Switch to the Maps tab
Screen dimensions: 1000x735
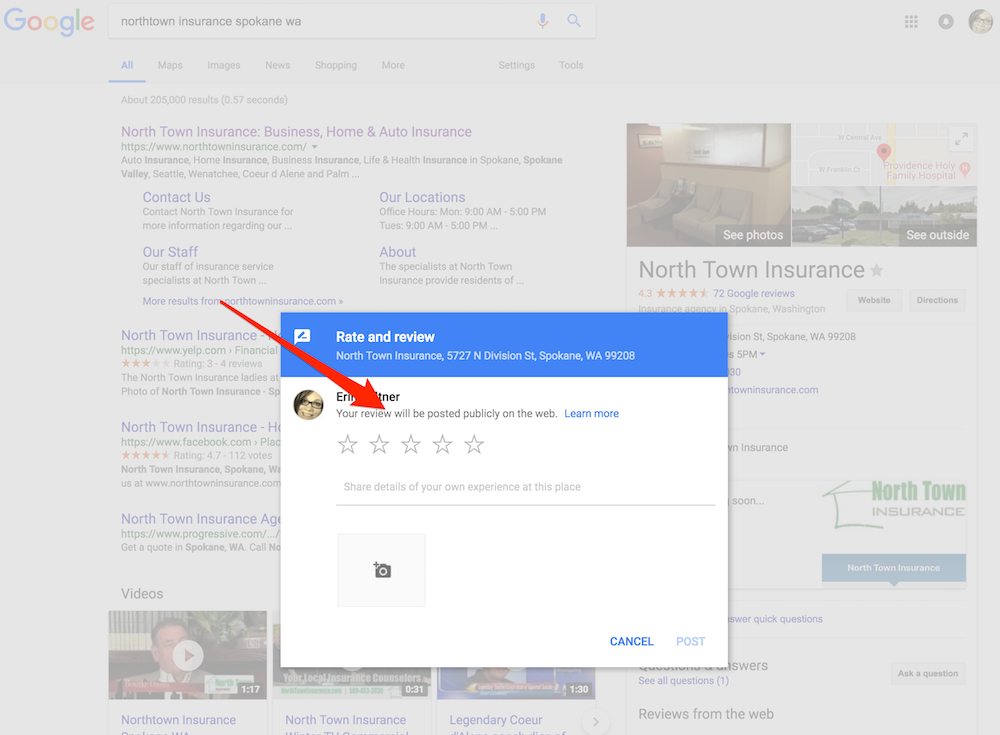click(170, 65)
